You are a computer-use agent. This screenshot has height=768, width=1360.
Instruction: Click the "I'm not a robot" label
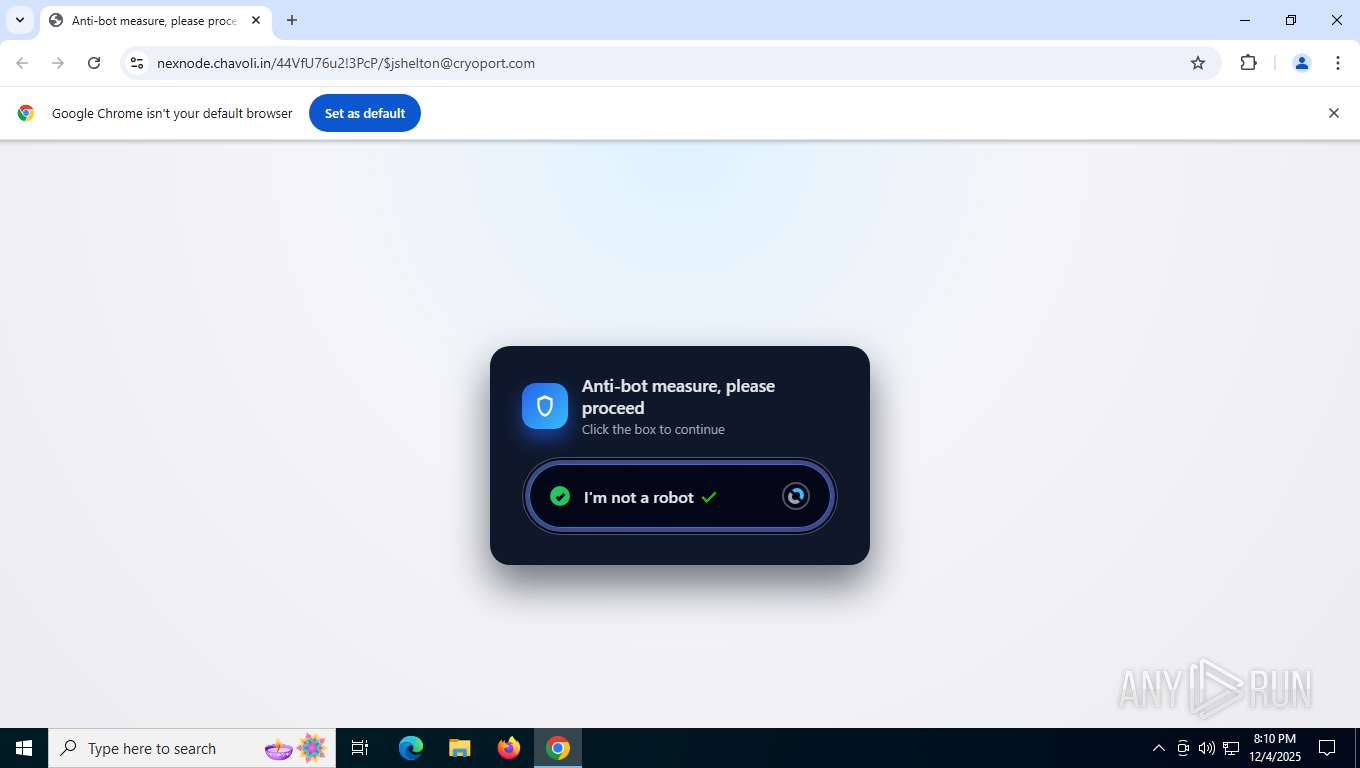[x=639, y=498]
